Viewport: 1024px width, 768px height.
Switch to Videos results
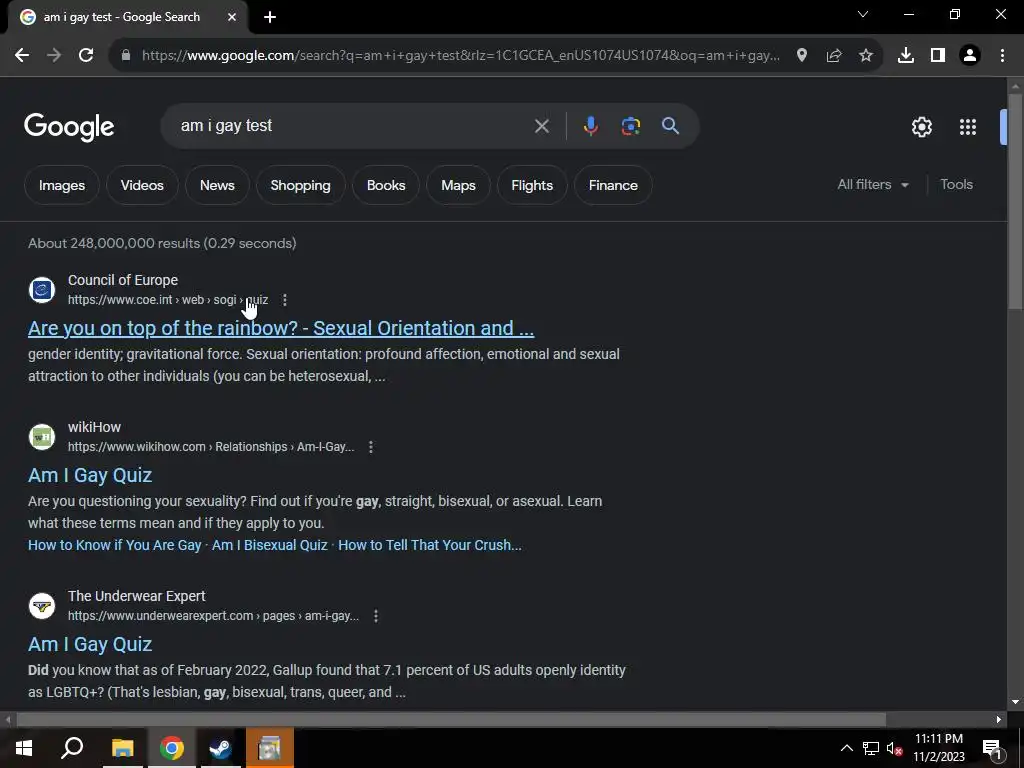(142, 185)
